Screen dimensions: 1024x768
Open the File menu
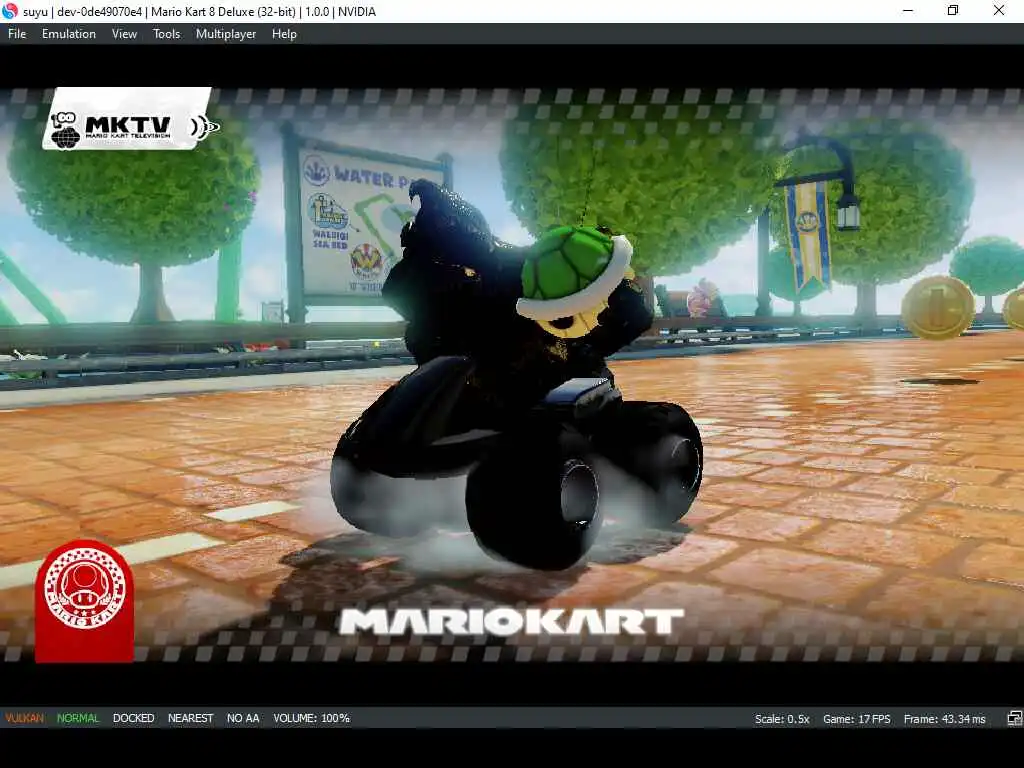[17, 34]
